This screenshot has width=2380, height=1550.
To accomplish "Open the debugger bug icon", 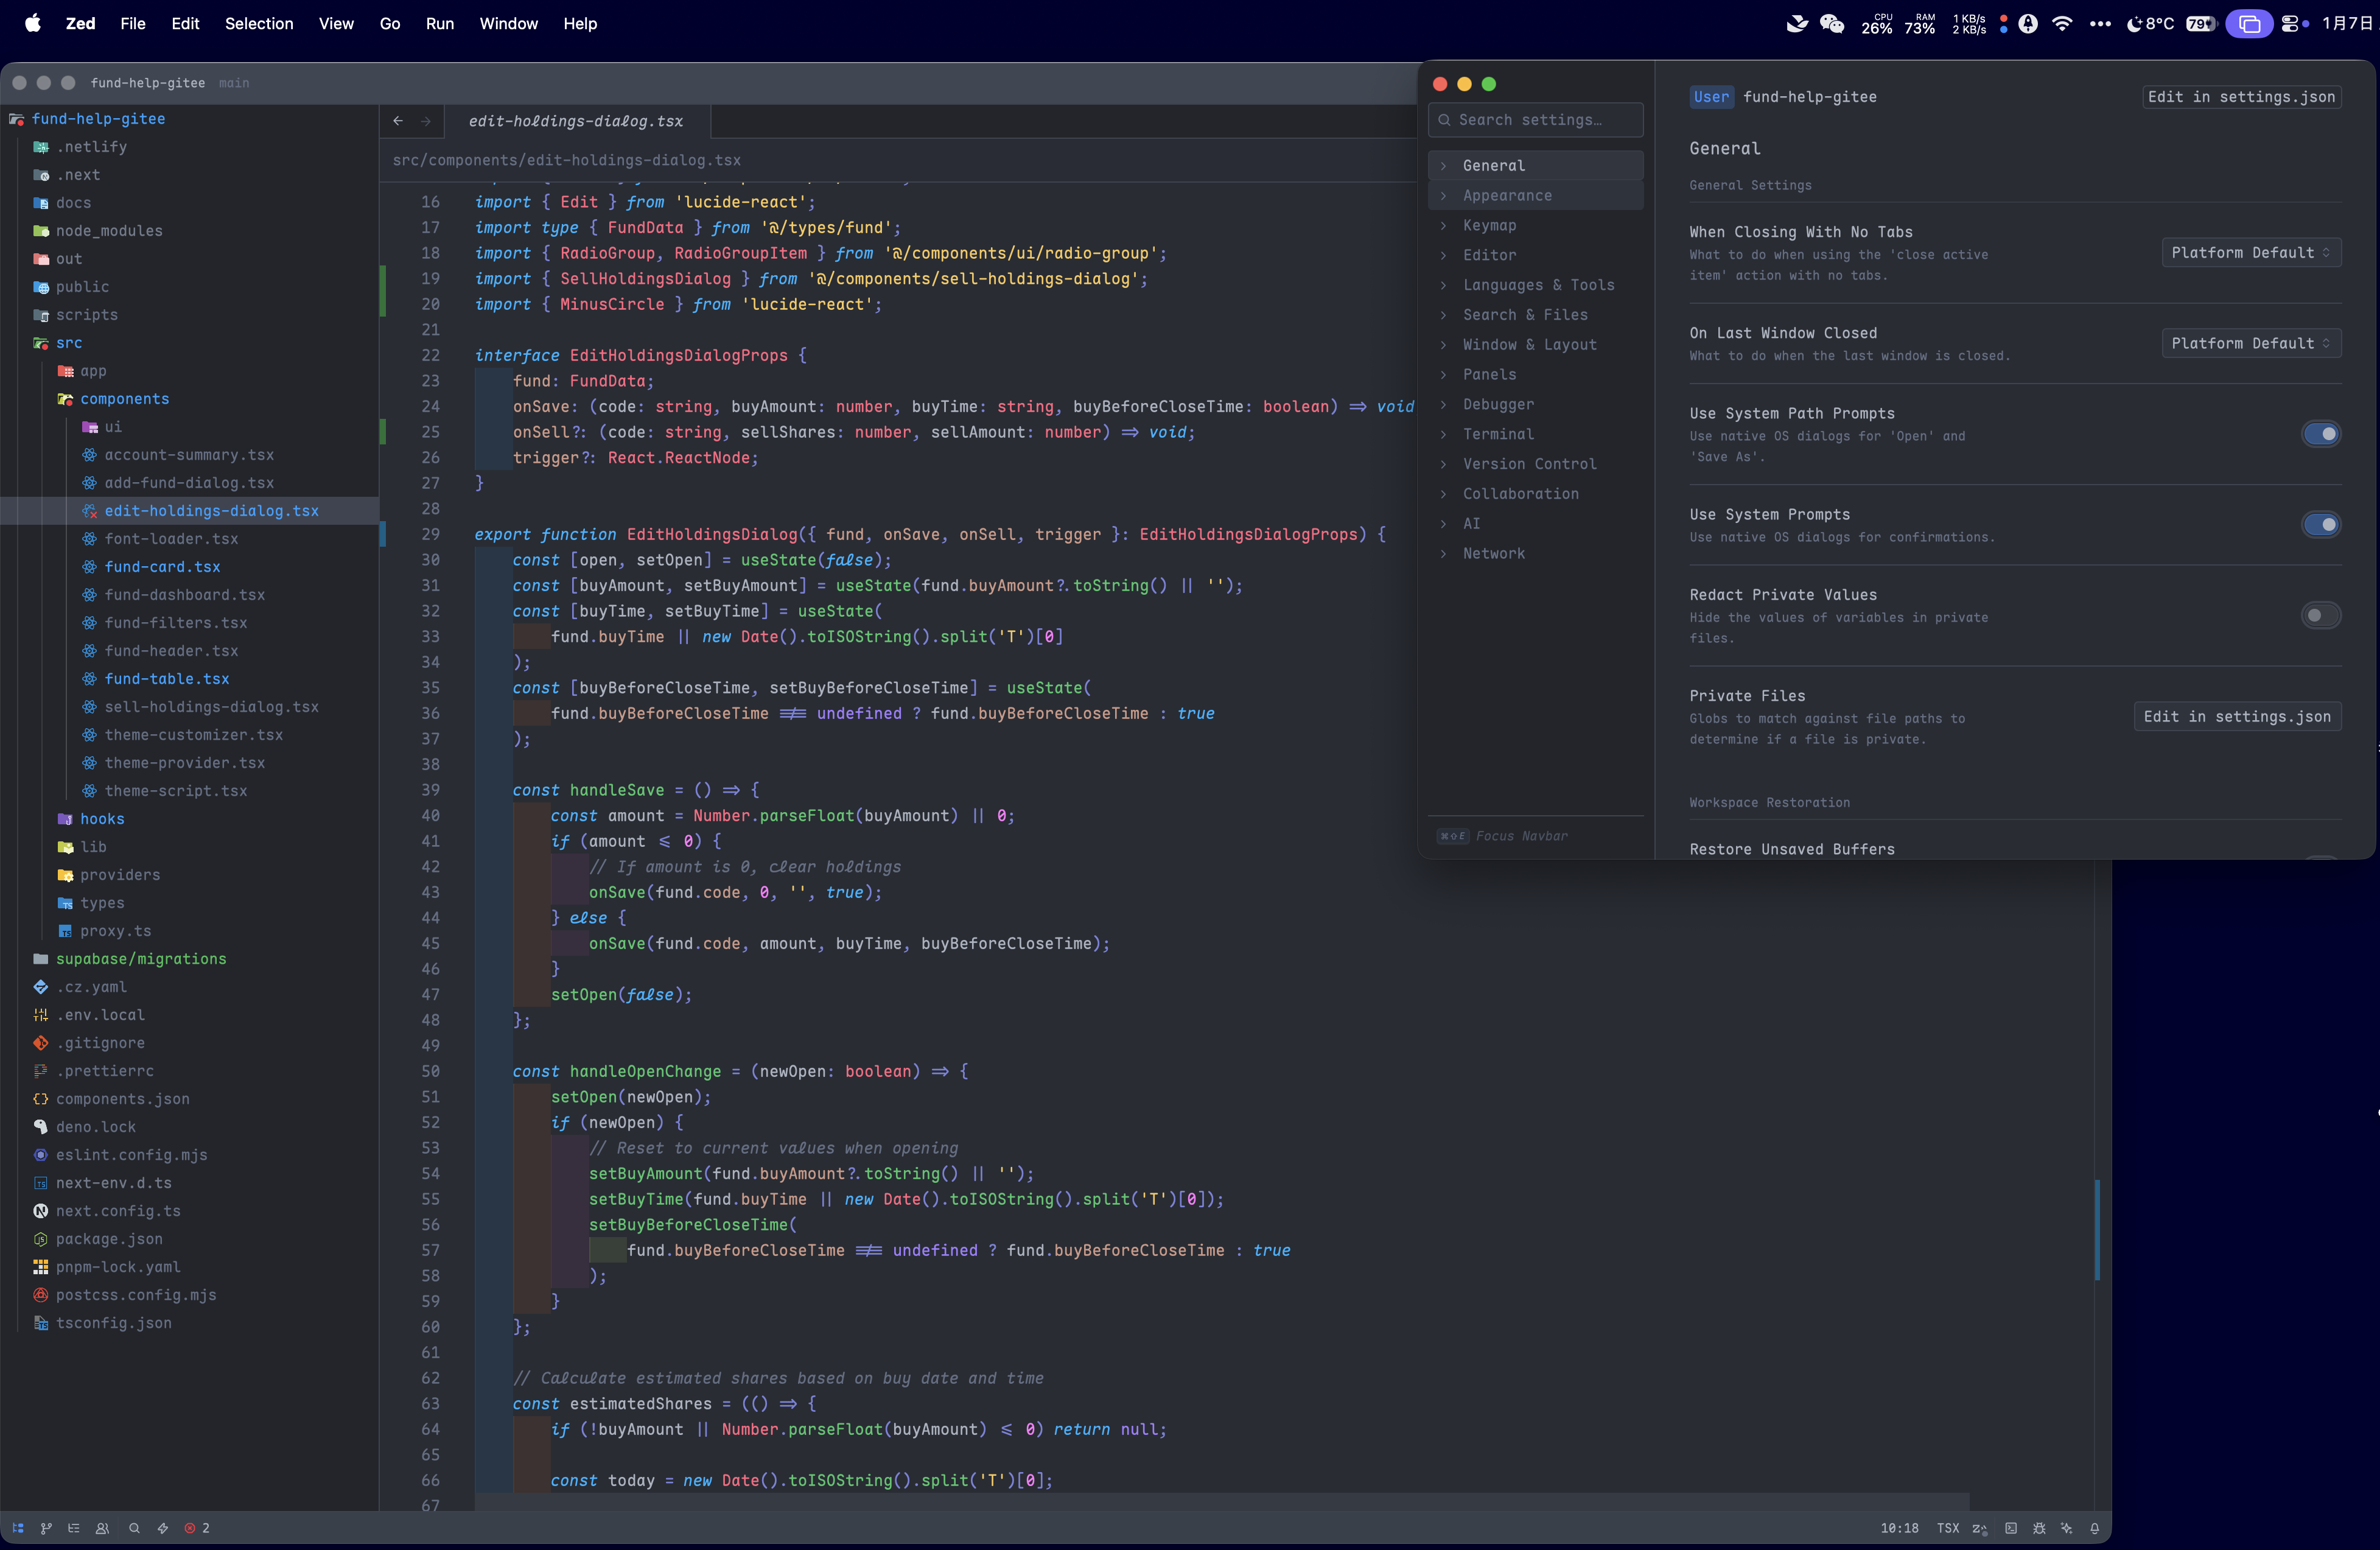I will pos(2039,1528).
